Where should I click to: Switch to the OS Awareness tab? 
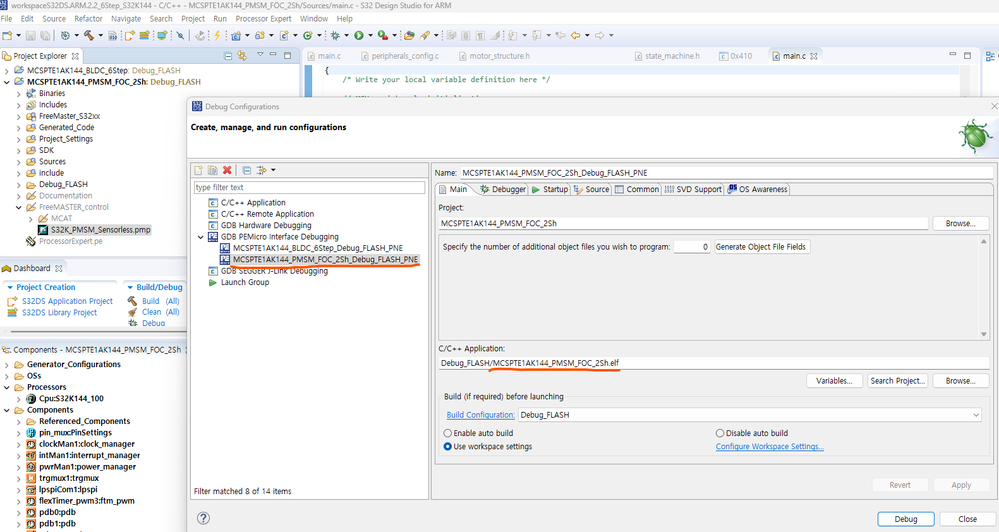coord(758,189)
